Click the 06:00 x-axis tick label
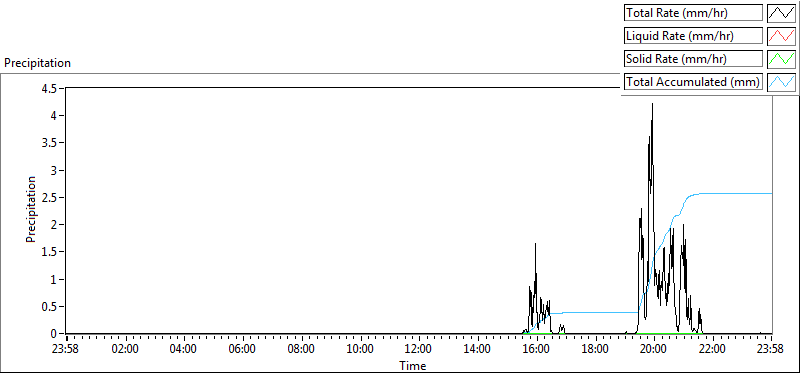Image resolution: width=800 pixels, height=373 pixels. coord(242,350)
